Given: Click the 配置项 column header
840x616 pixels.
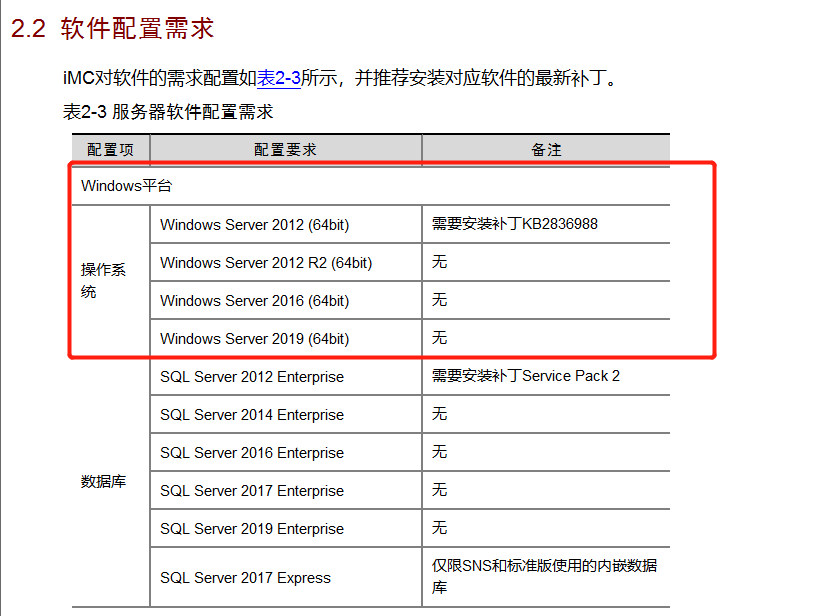Looking at the screenshot, I should pyautogui.click(x=110, y=149).
